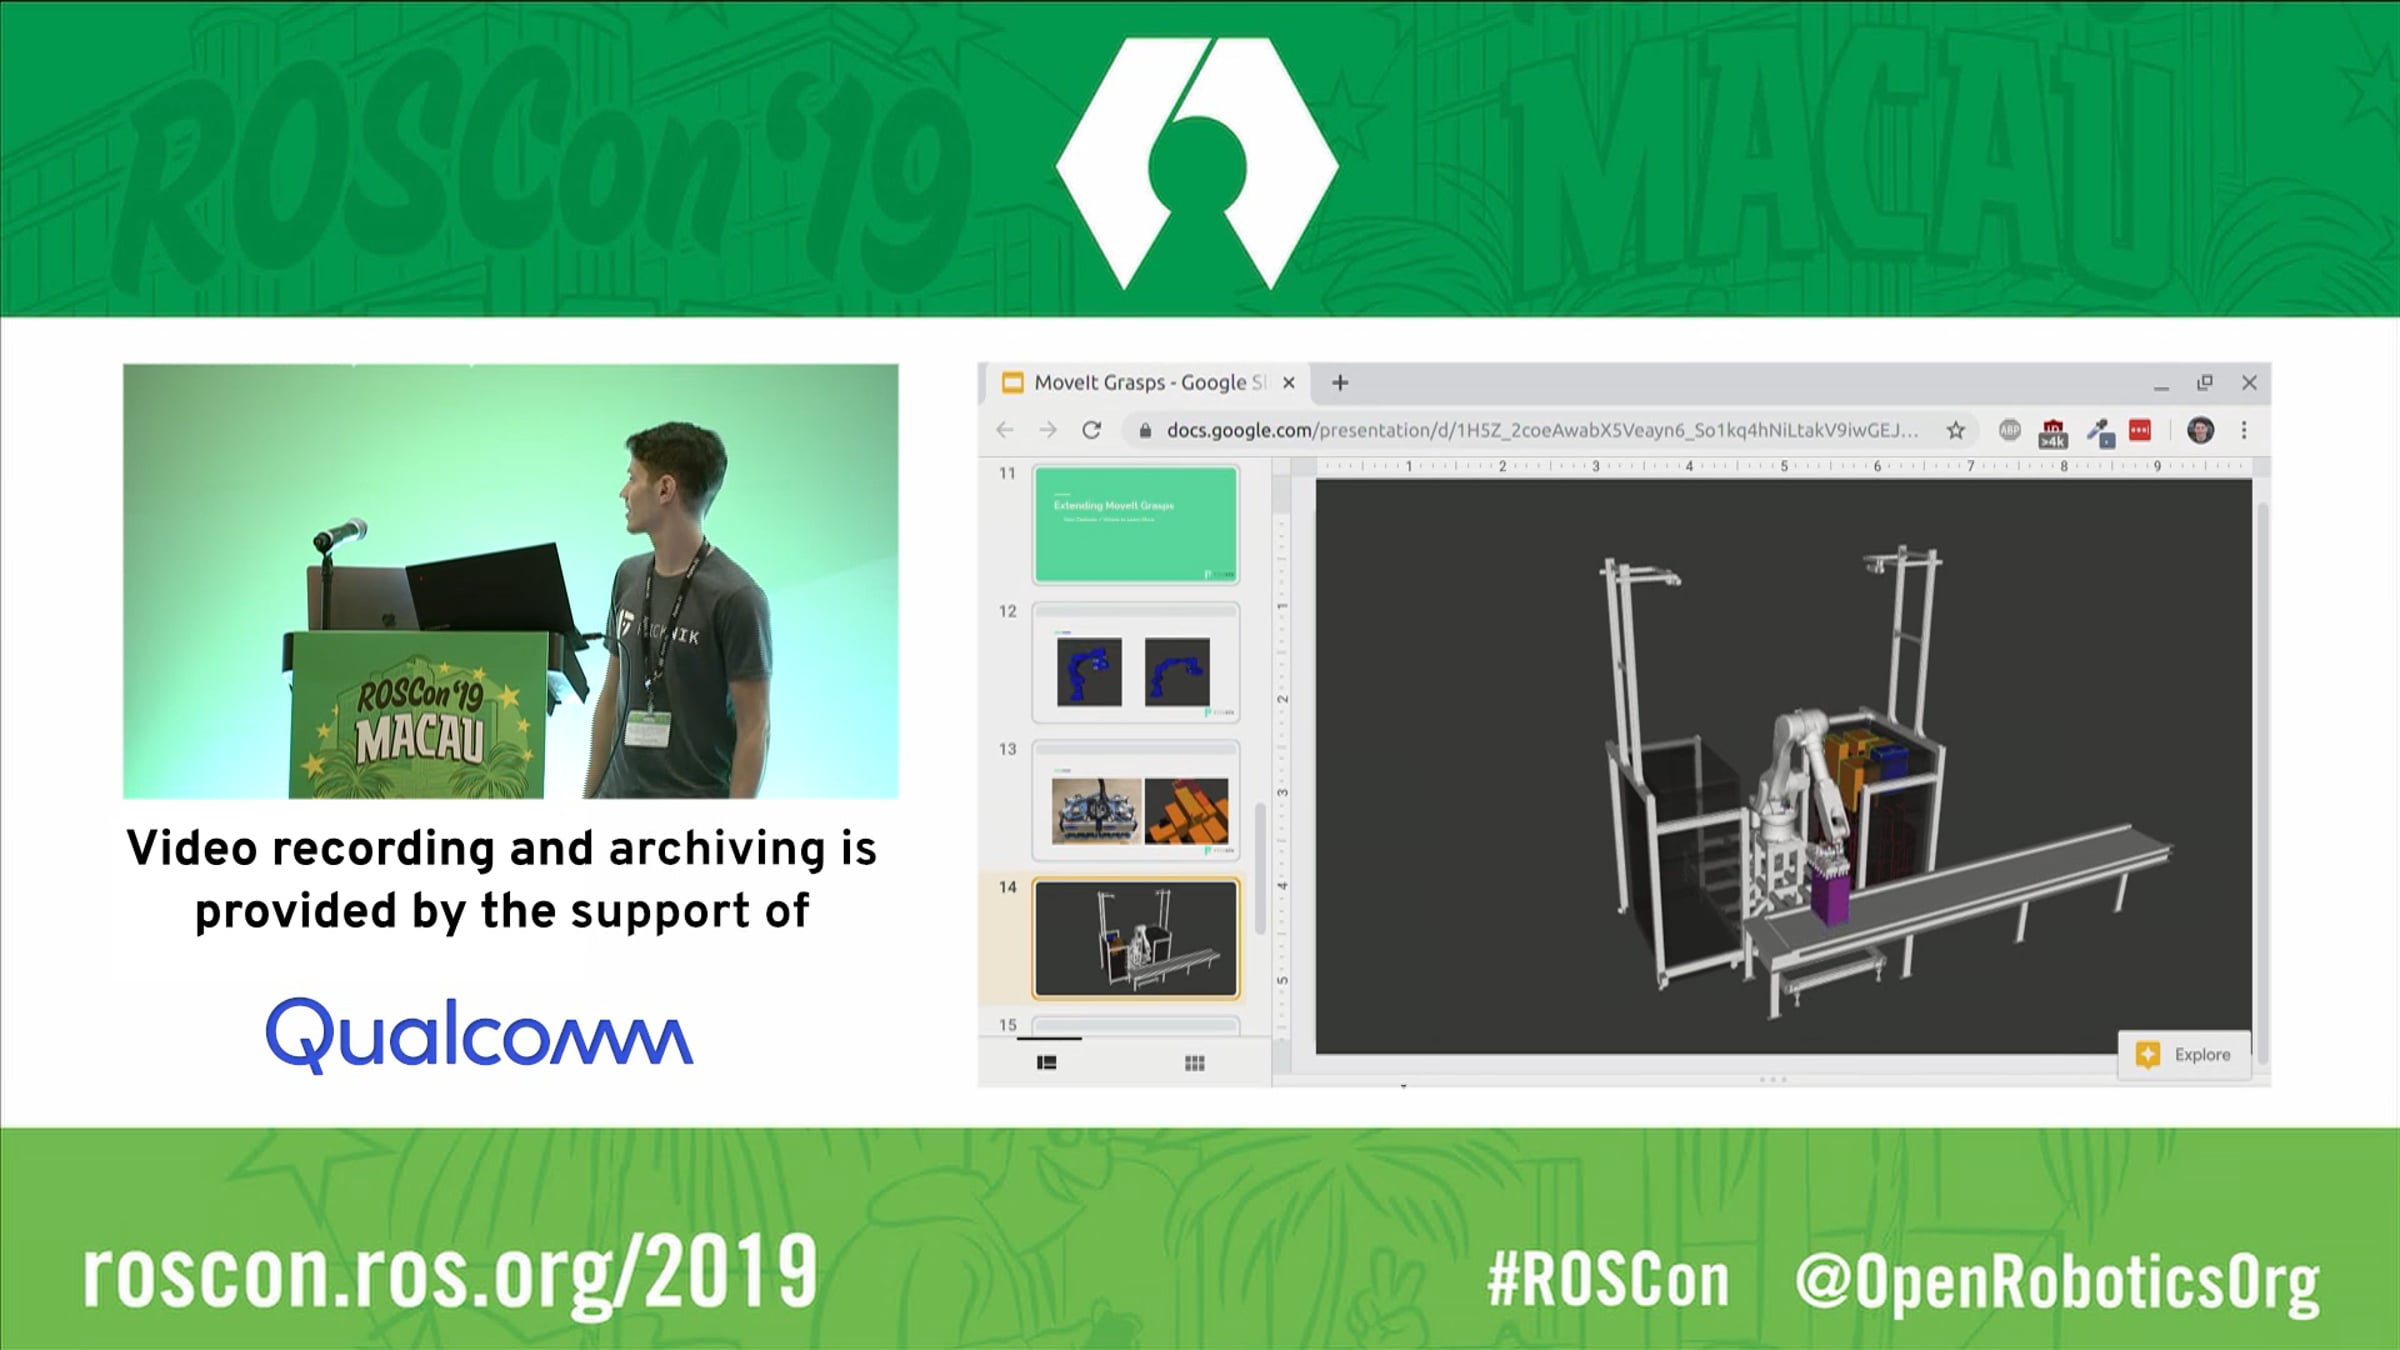
Task: Click the slide editor vertical scrollbar
Action: click(x=2262, y=784)
